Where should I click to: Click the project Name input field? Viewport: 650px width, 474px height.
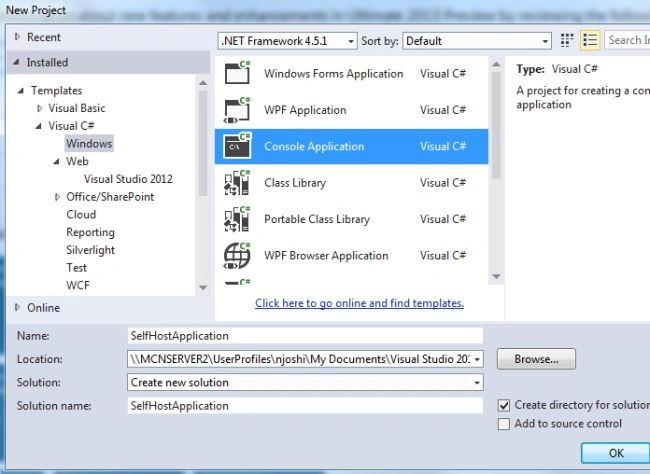click(305, 335)
